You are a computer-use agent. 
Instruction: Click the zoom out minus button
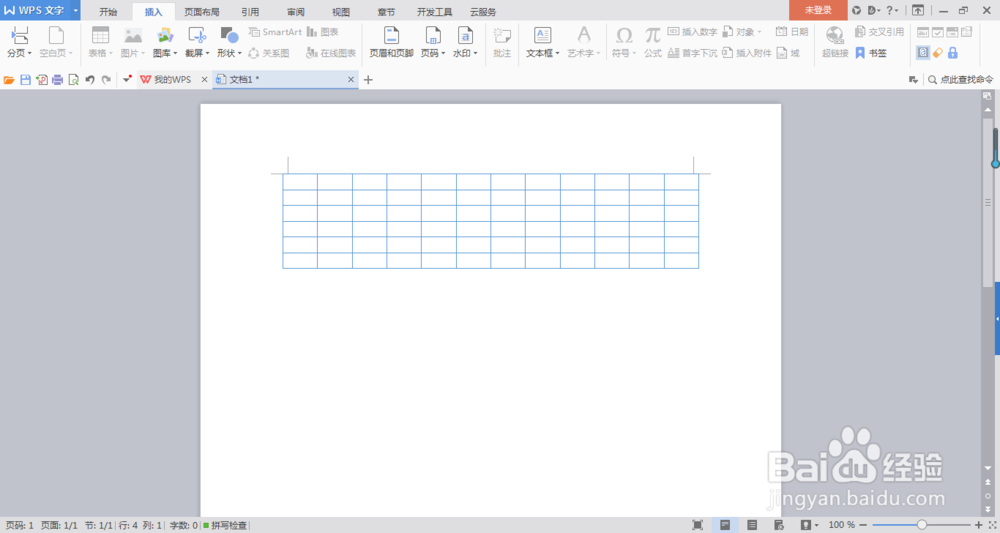(865, 525)
